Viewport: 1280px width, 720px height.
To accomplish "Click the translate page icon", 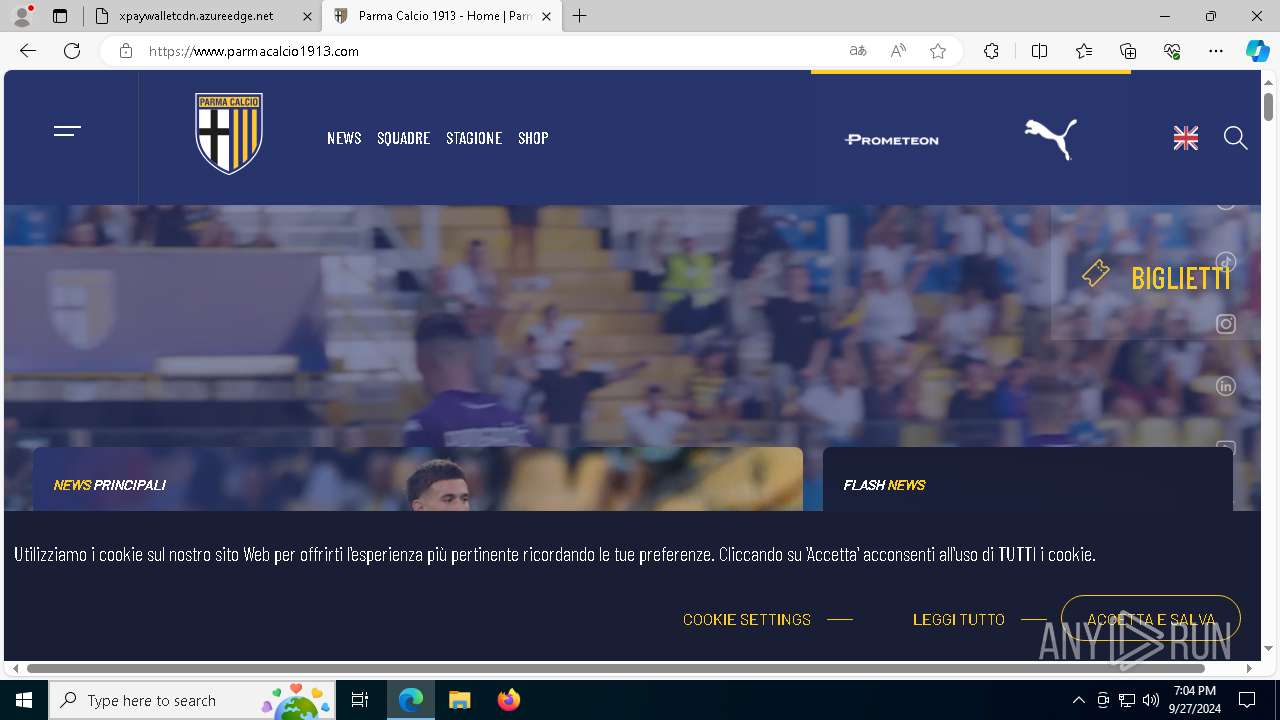I will pyautogui.click(x=858, y=51).
